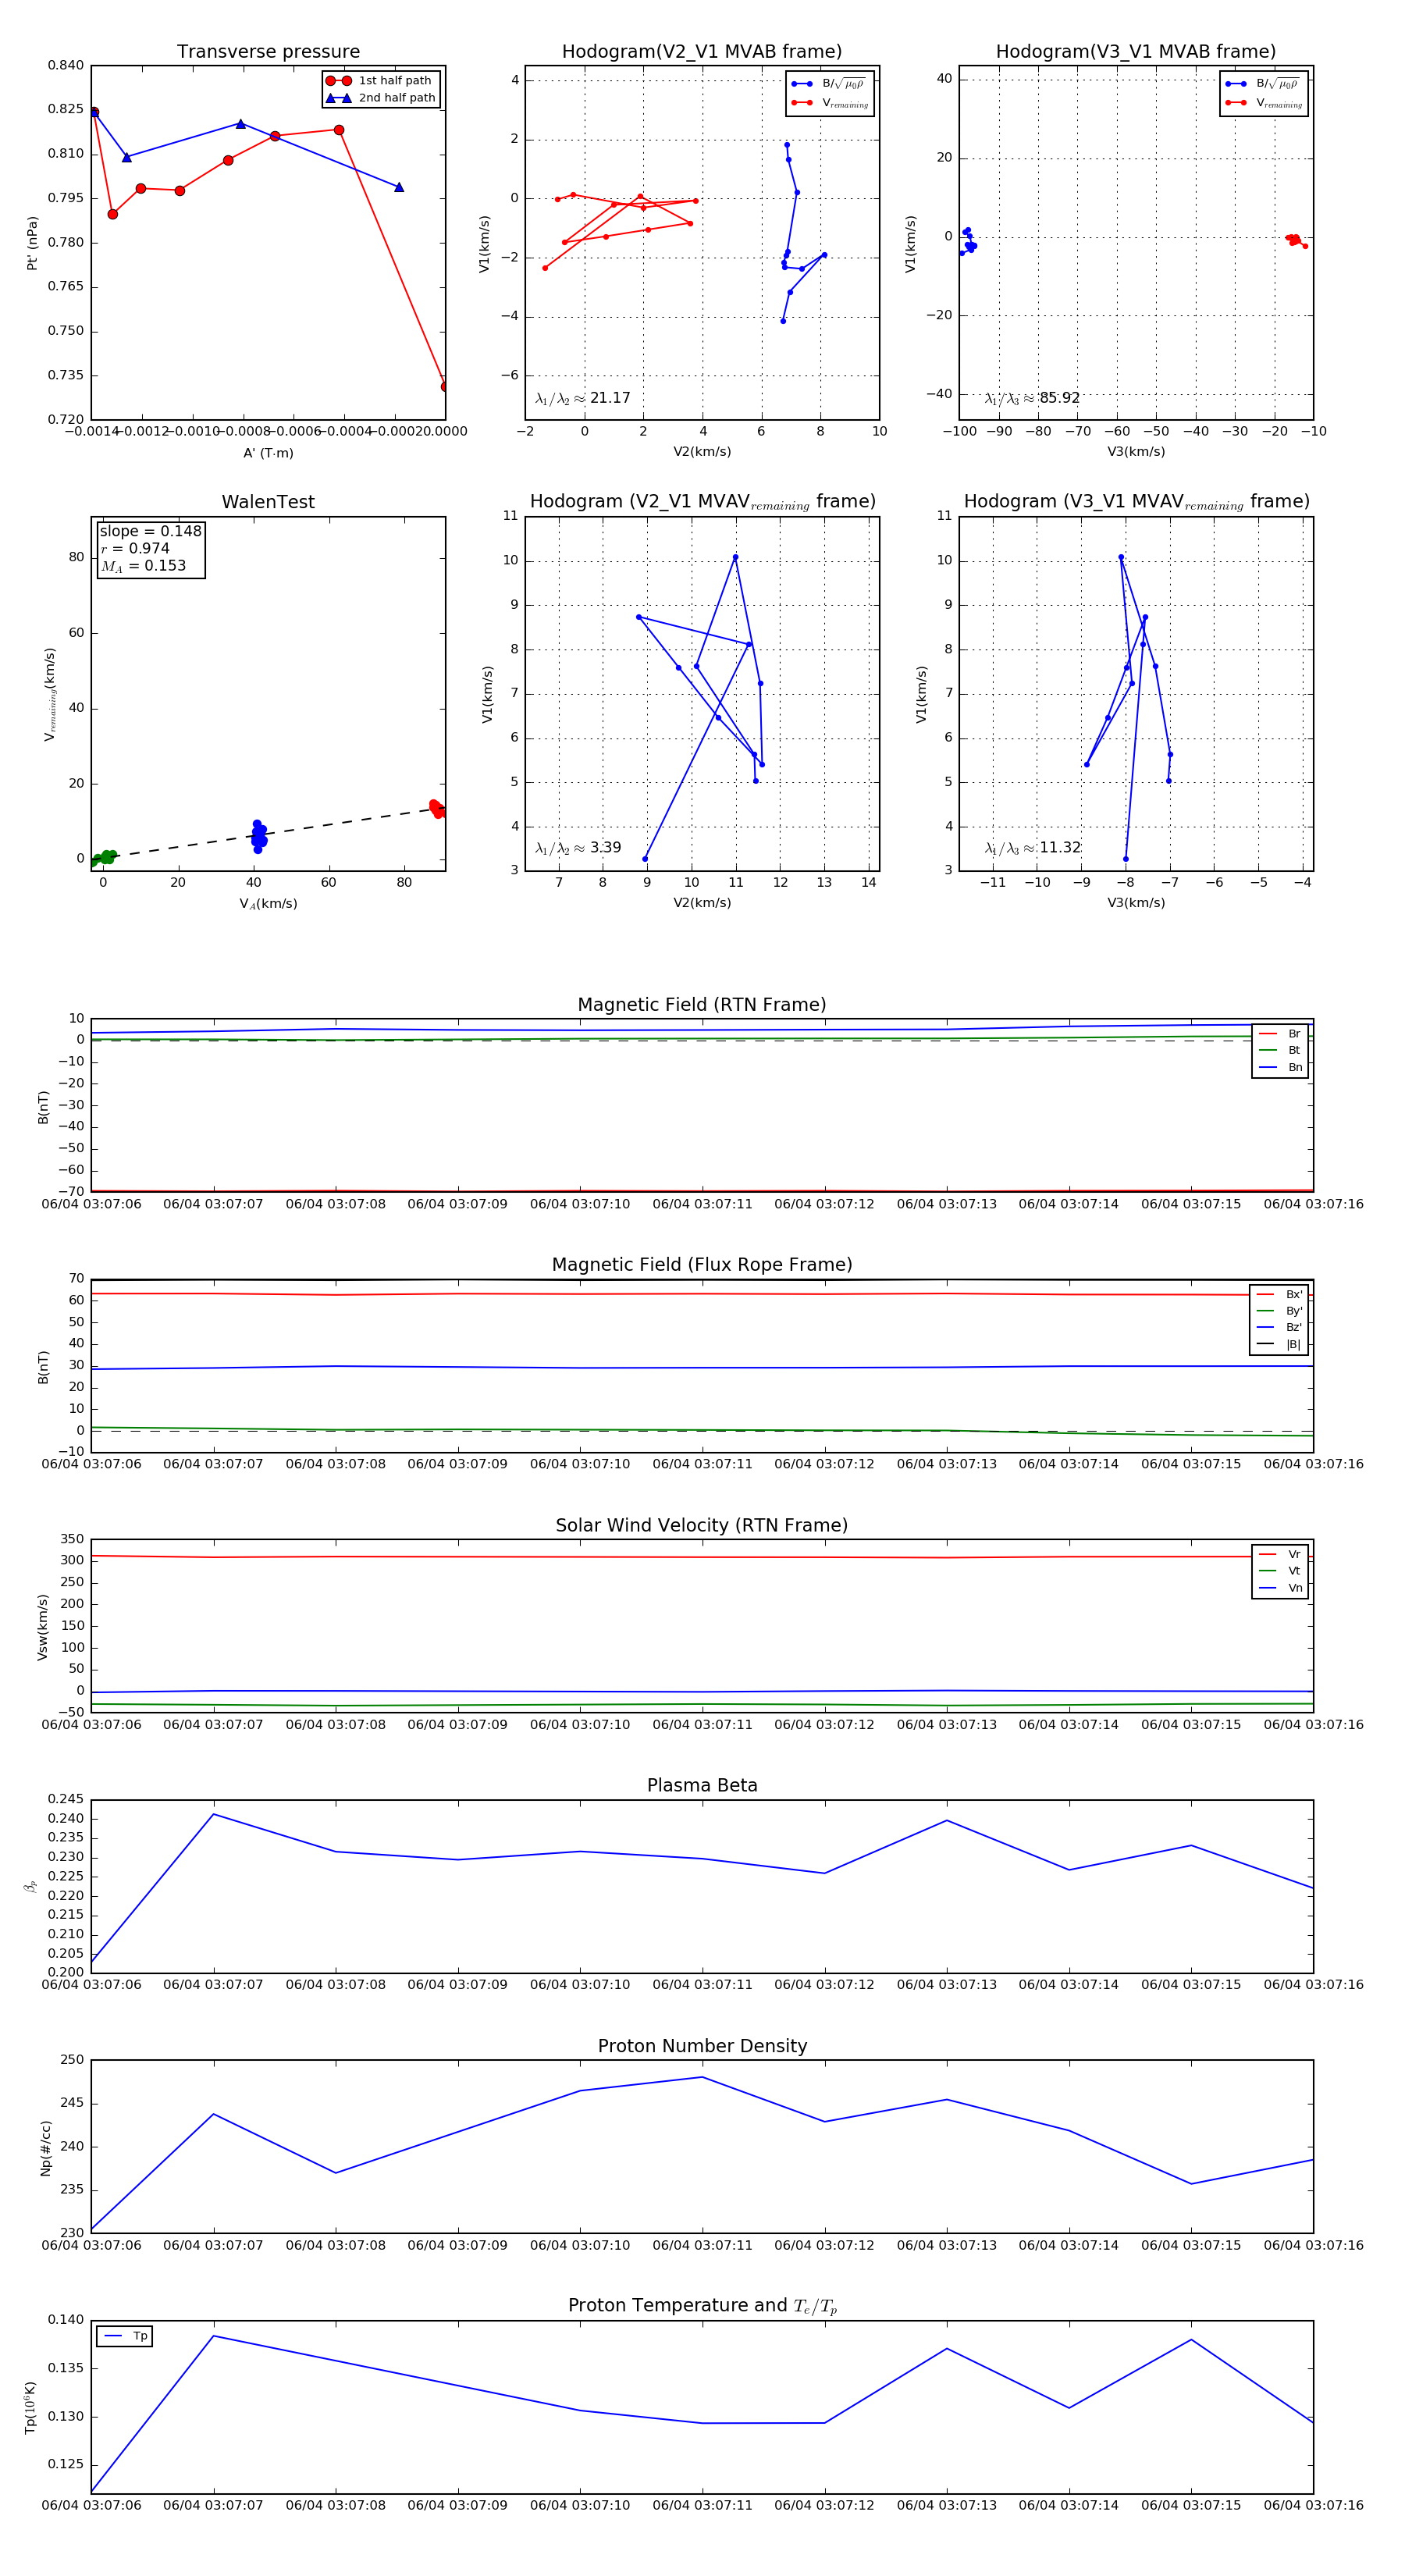Click the 'Tp(10^6K)' y-axis label
Screen dimensions: 1405x2576
(30, 2408)
